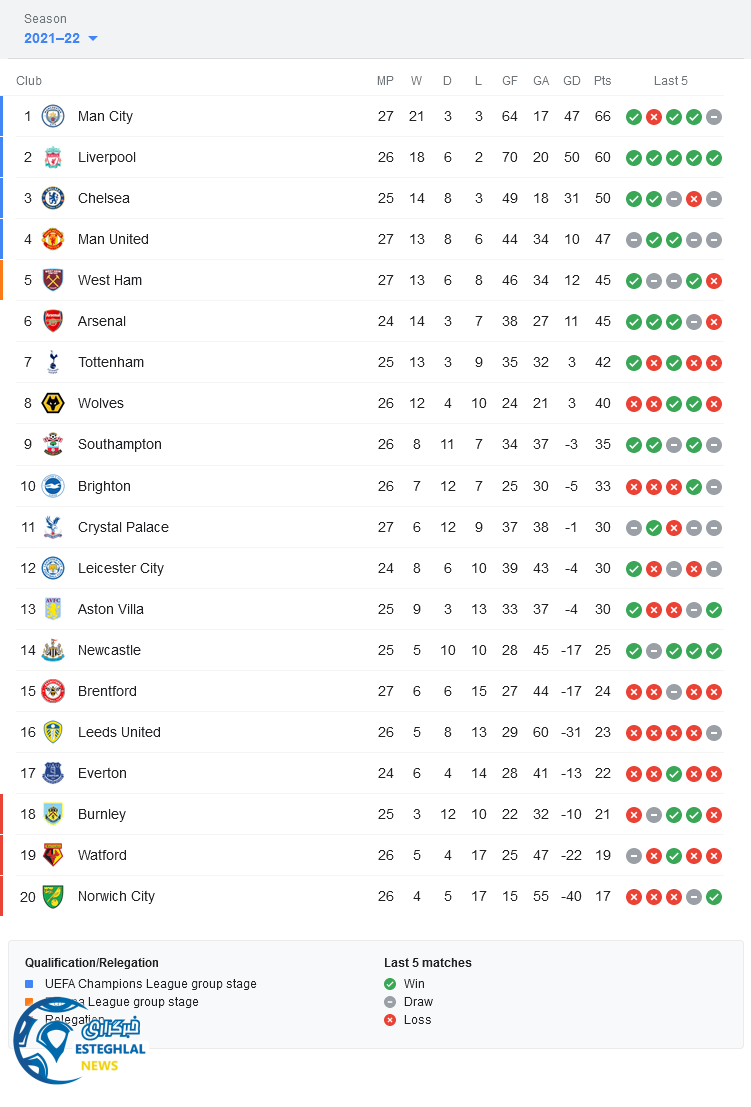
Task: Select the Newcastle team row name
Action: [109, 650]
